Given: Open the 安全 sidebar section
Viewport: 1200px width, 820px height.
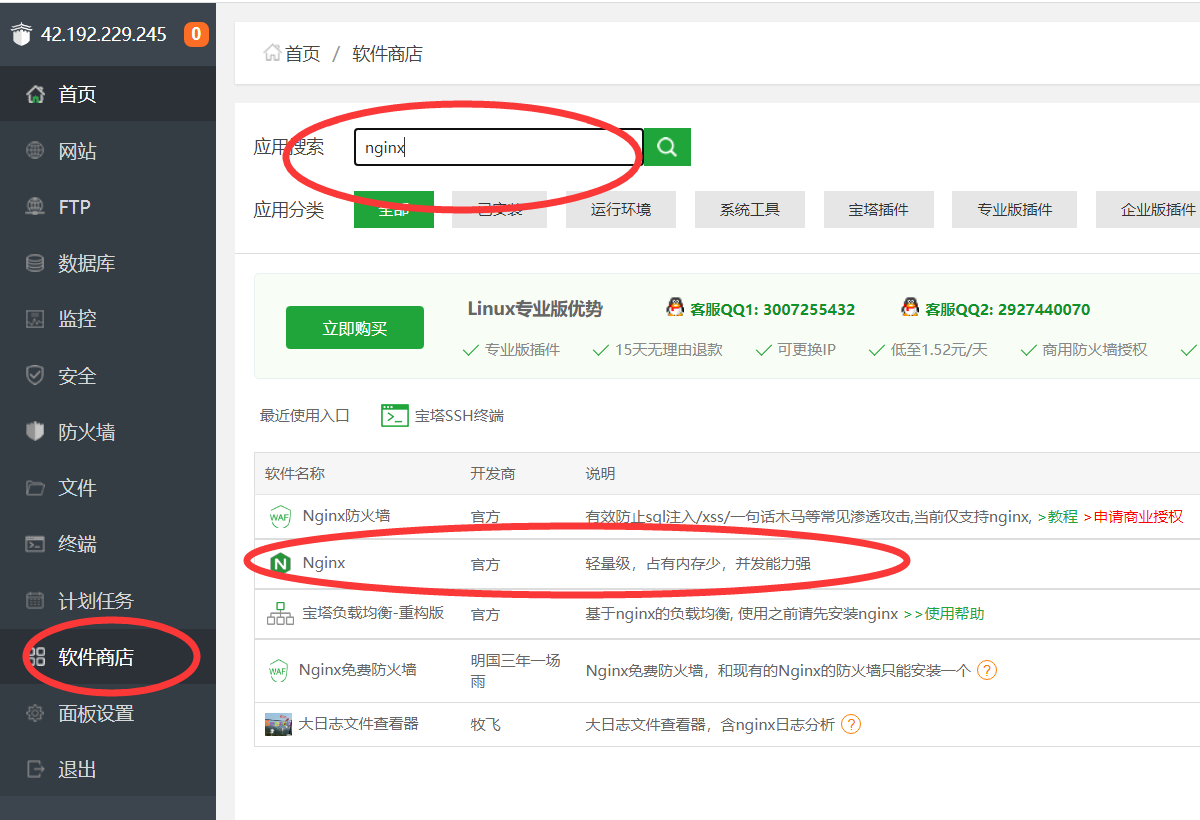Looking at the screenshot, I should point(108,376).
